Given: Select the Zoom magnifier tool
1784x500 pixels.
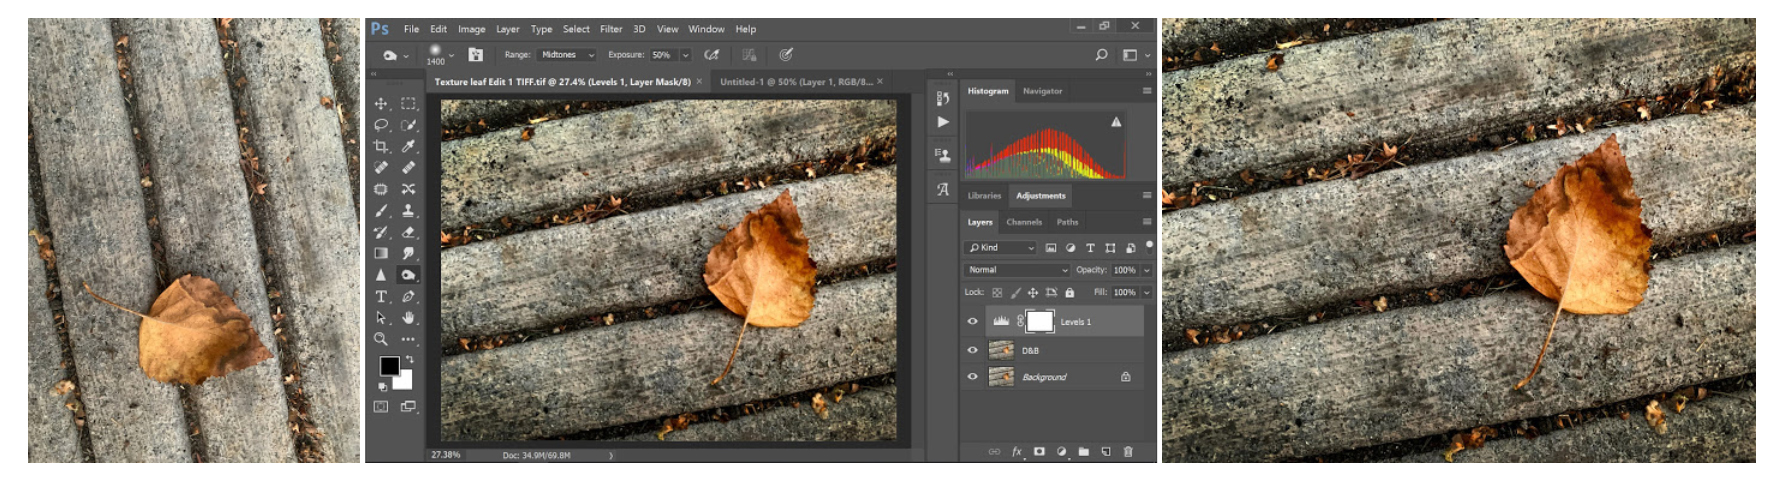Looking at the screenshot, I should pos(381,339).
